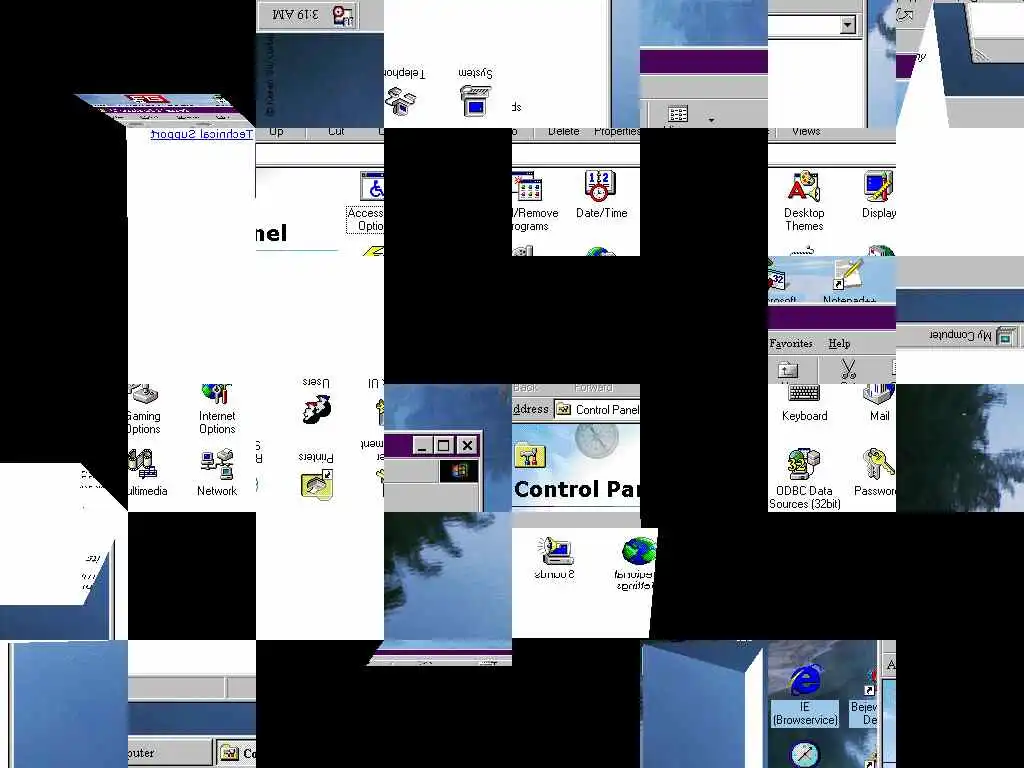Click the compass desktop icon below IE

click(x=805, y=754)
